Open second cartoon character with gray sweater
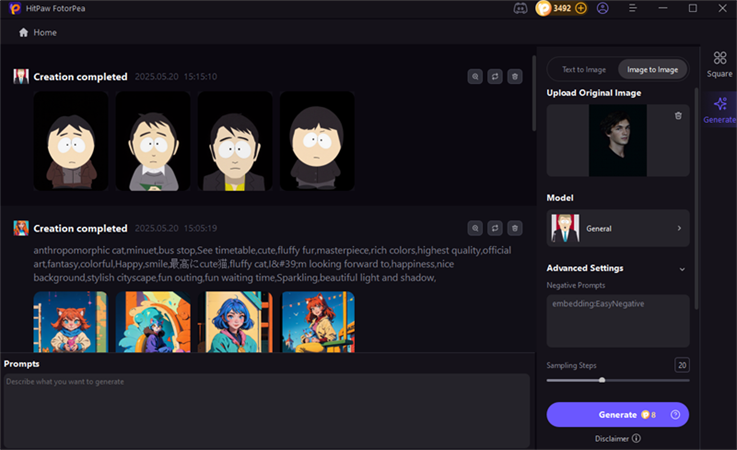Screen dimensions: 737x450 [x=153, y=141]
